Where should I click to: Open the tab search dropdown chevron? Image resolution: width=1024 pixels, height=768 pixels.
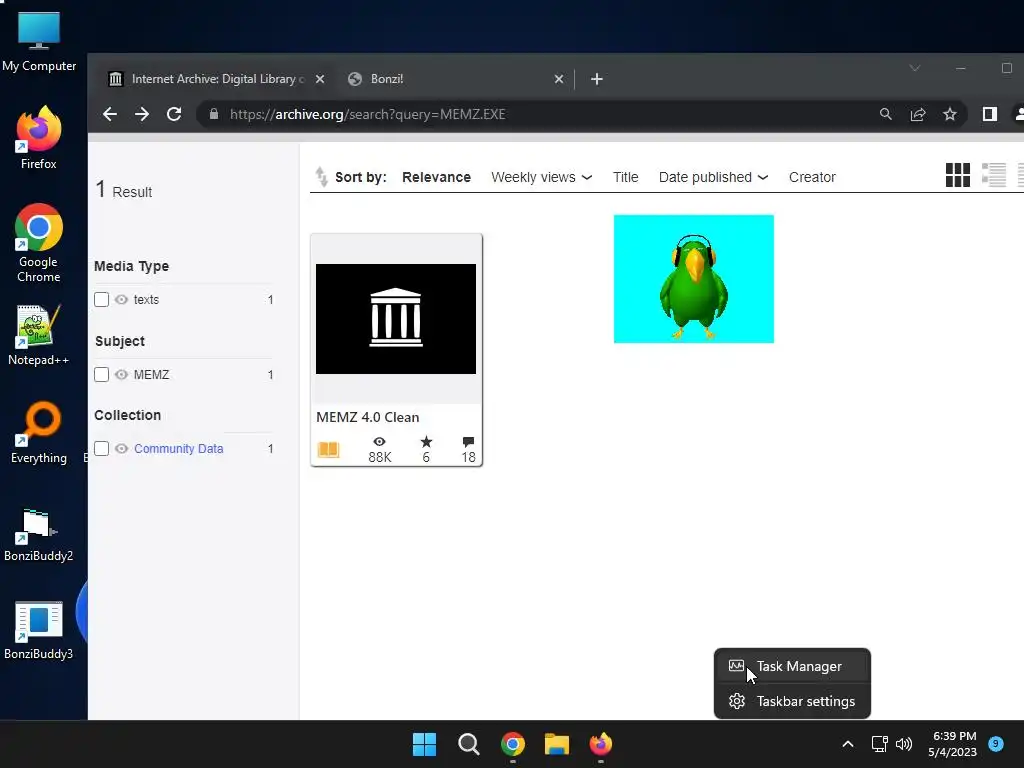[x=915, y=68]
